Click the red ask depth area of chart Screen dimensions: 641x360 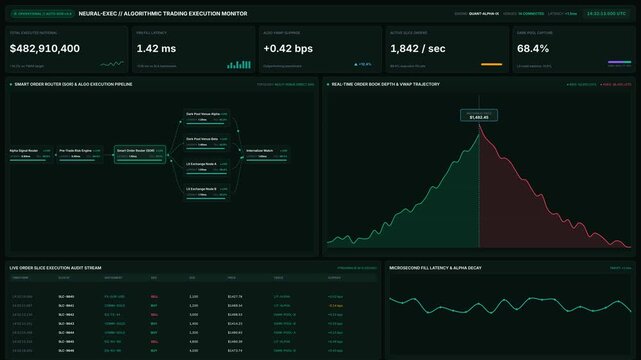[x=519, y=217]
